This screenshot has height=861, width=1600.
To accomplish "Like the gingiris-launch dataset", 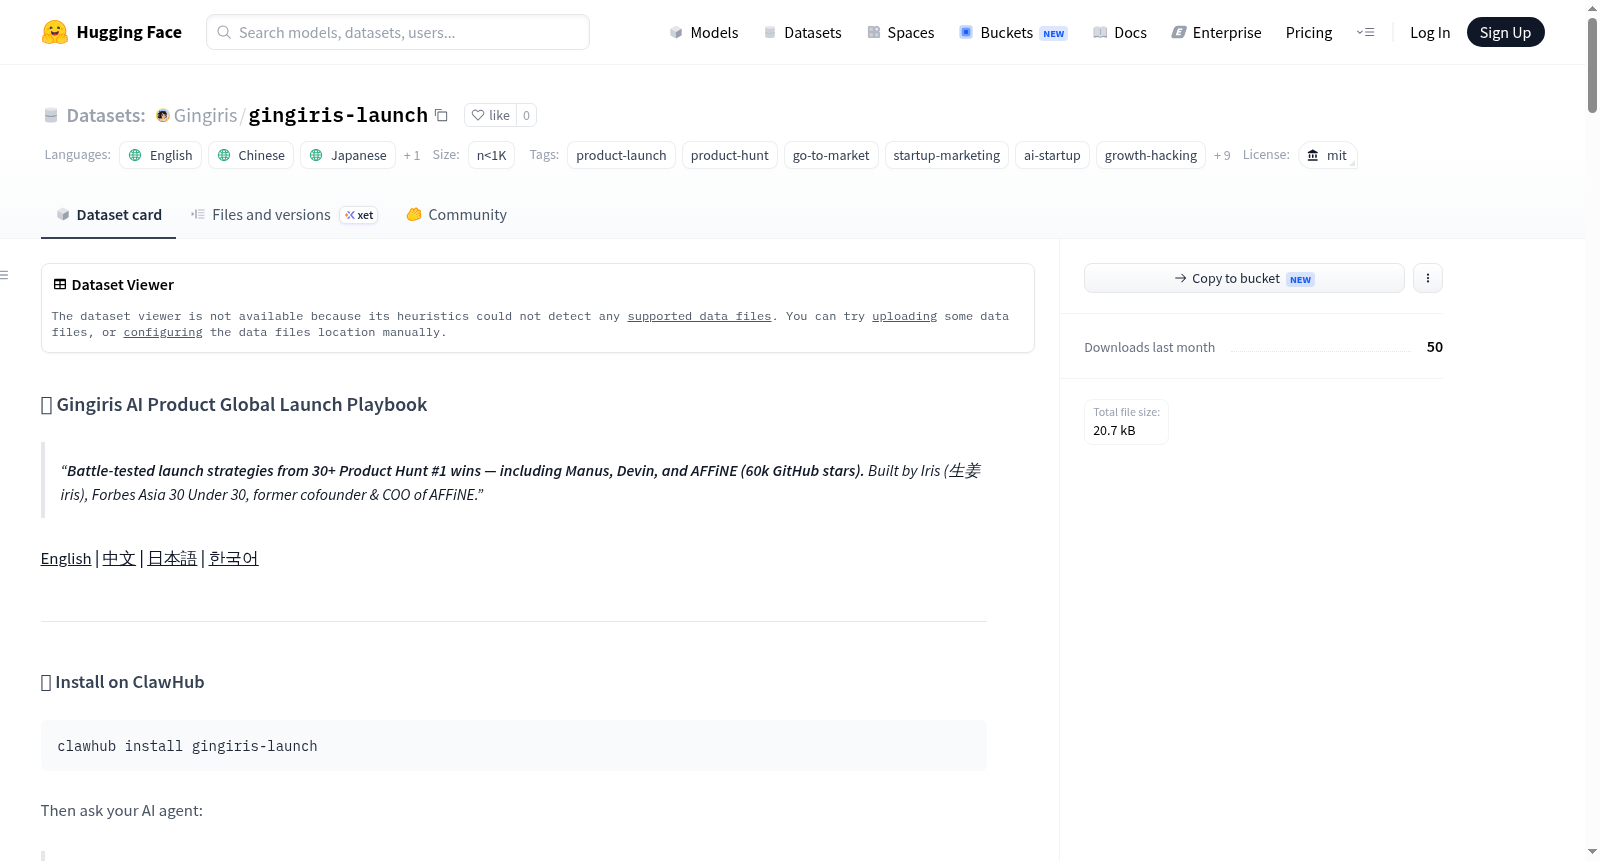I will (x=491, y=115).
